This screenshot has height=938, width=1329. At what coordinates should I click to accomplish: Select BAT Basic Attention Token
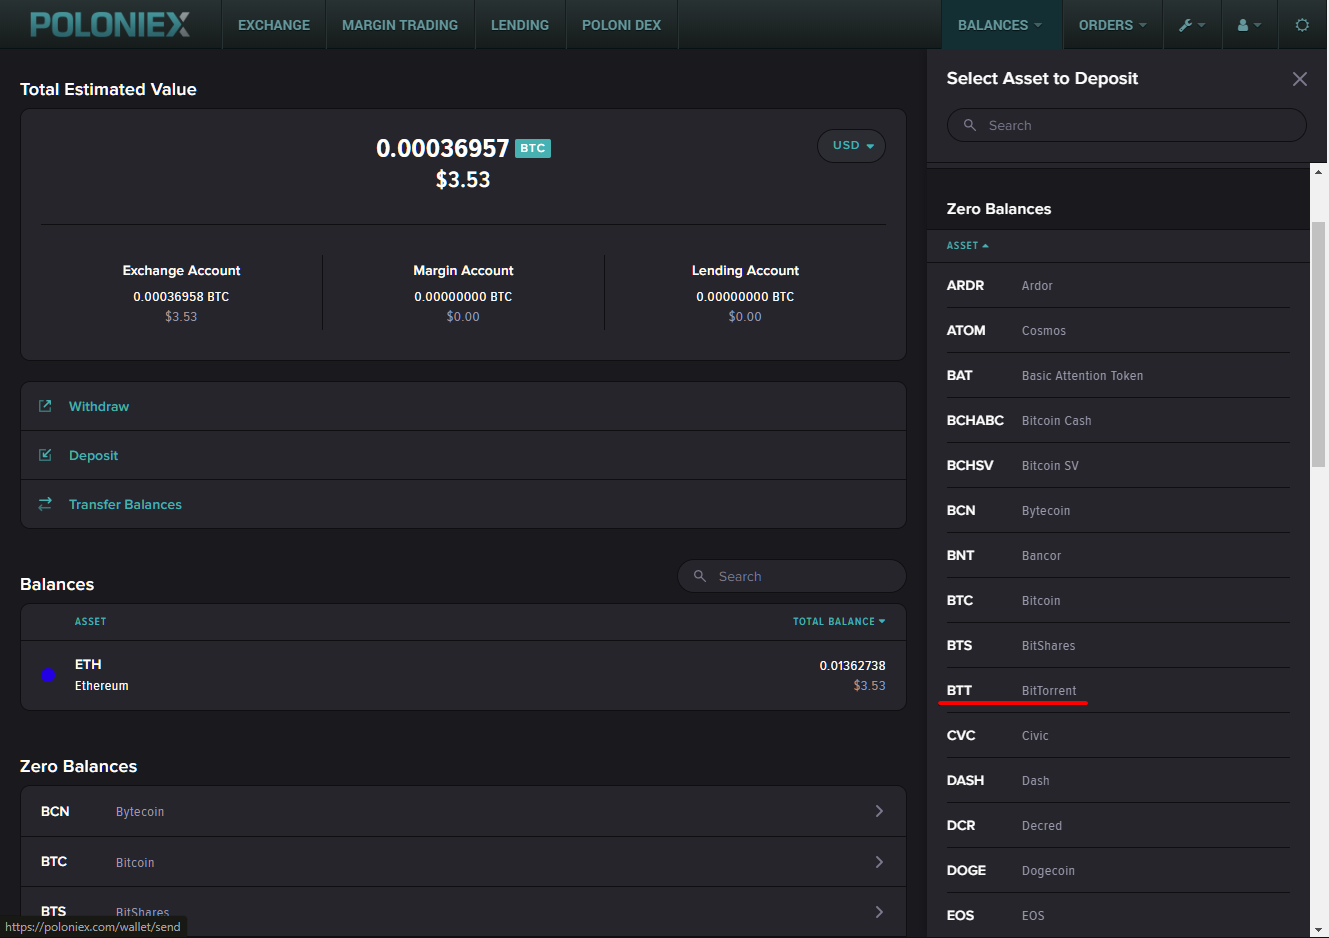[x=1118, y=375]
